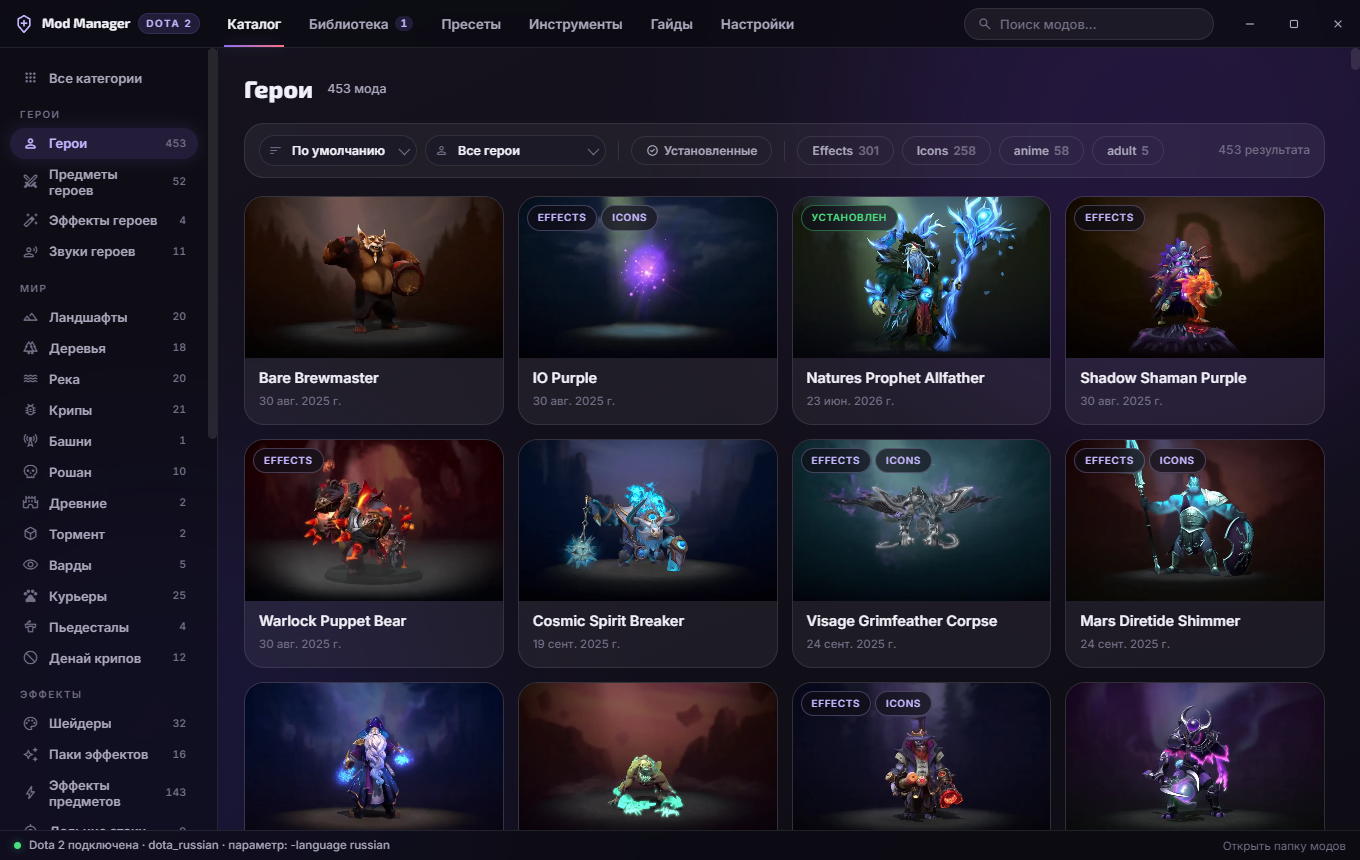Click the Библиотека count badge 1

point(404,24)
